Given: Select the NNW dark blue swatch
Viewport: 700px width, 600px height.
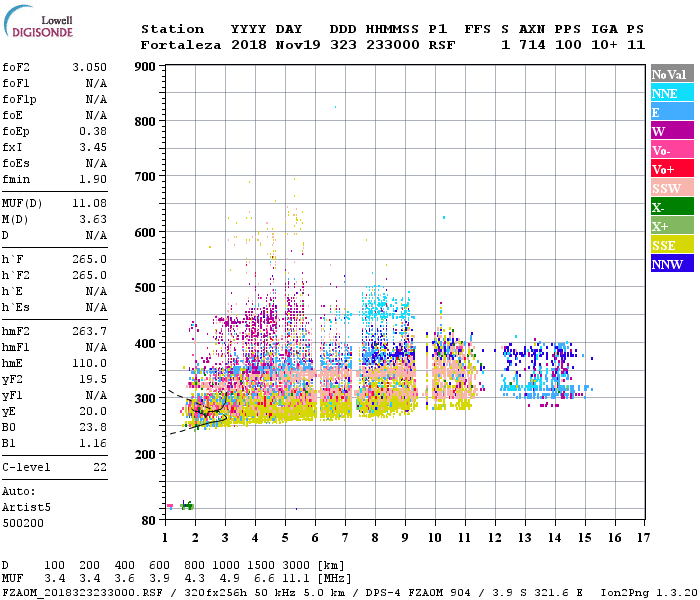Looking at the screenshot, I should [672, 263].
